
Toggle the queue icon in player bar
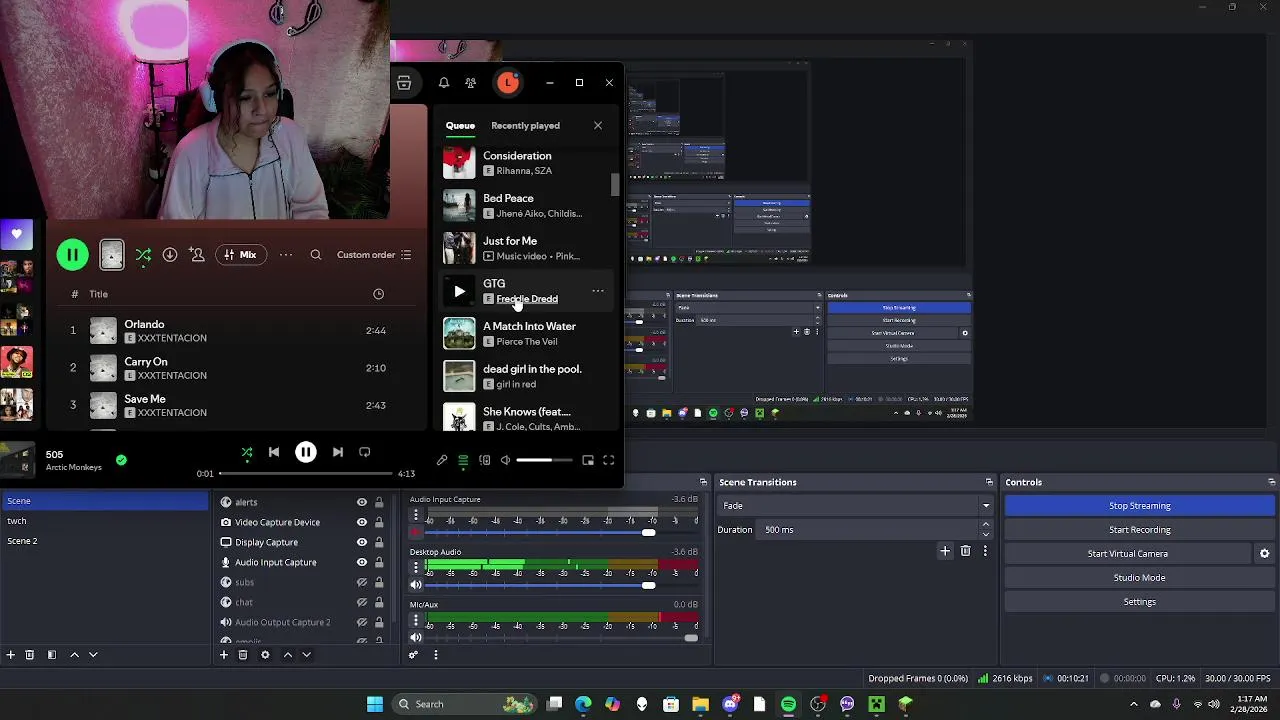point(463,461)
